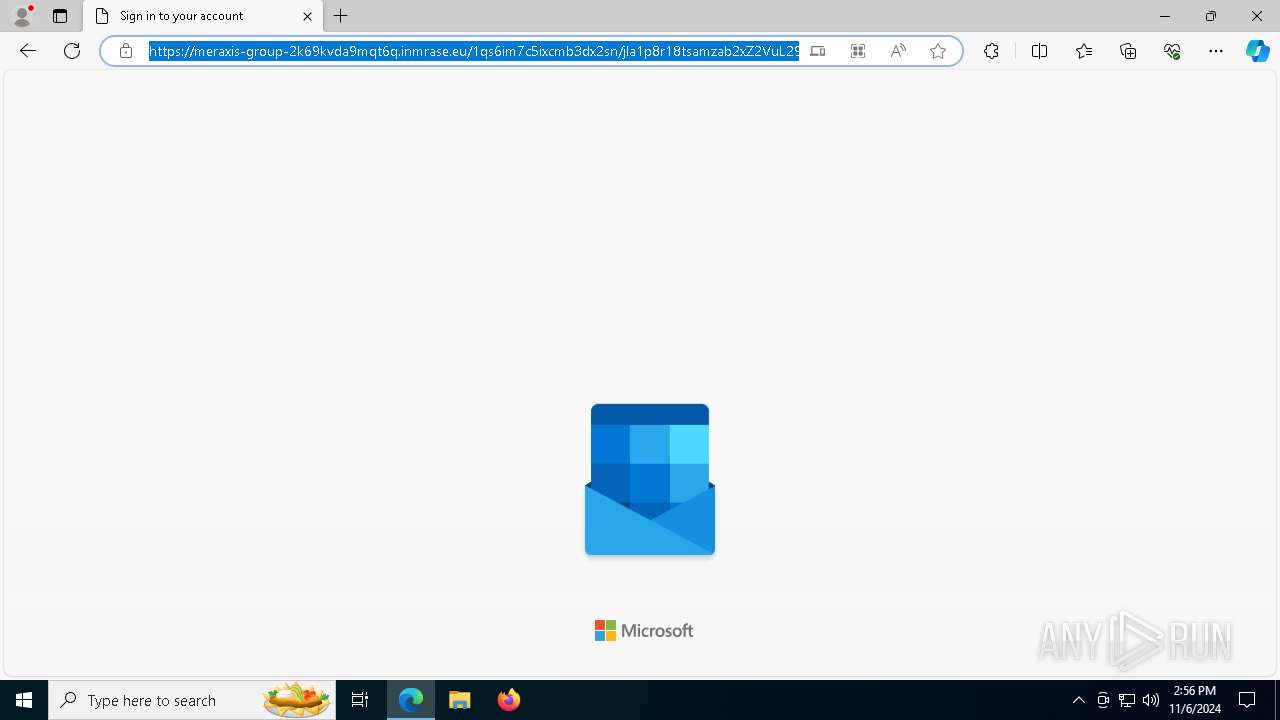Open the Extensions puzzle icon
1280x720 pixels.
click(x=991, y=51)
